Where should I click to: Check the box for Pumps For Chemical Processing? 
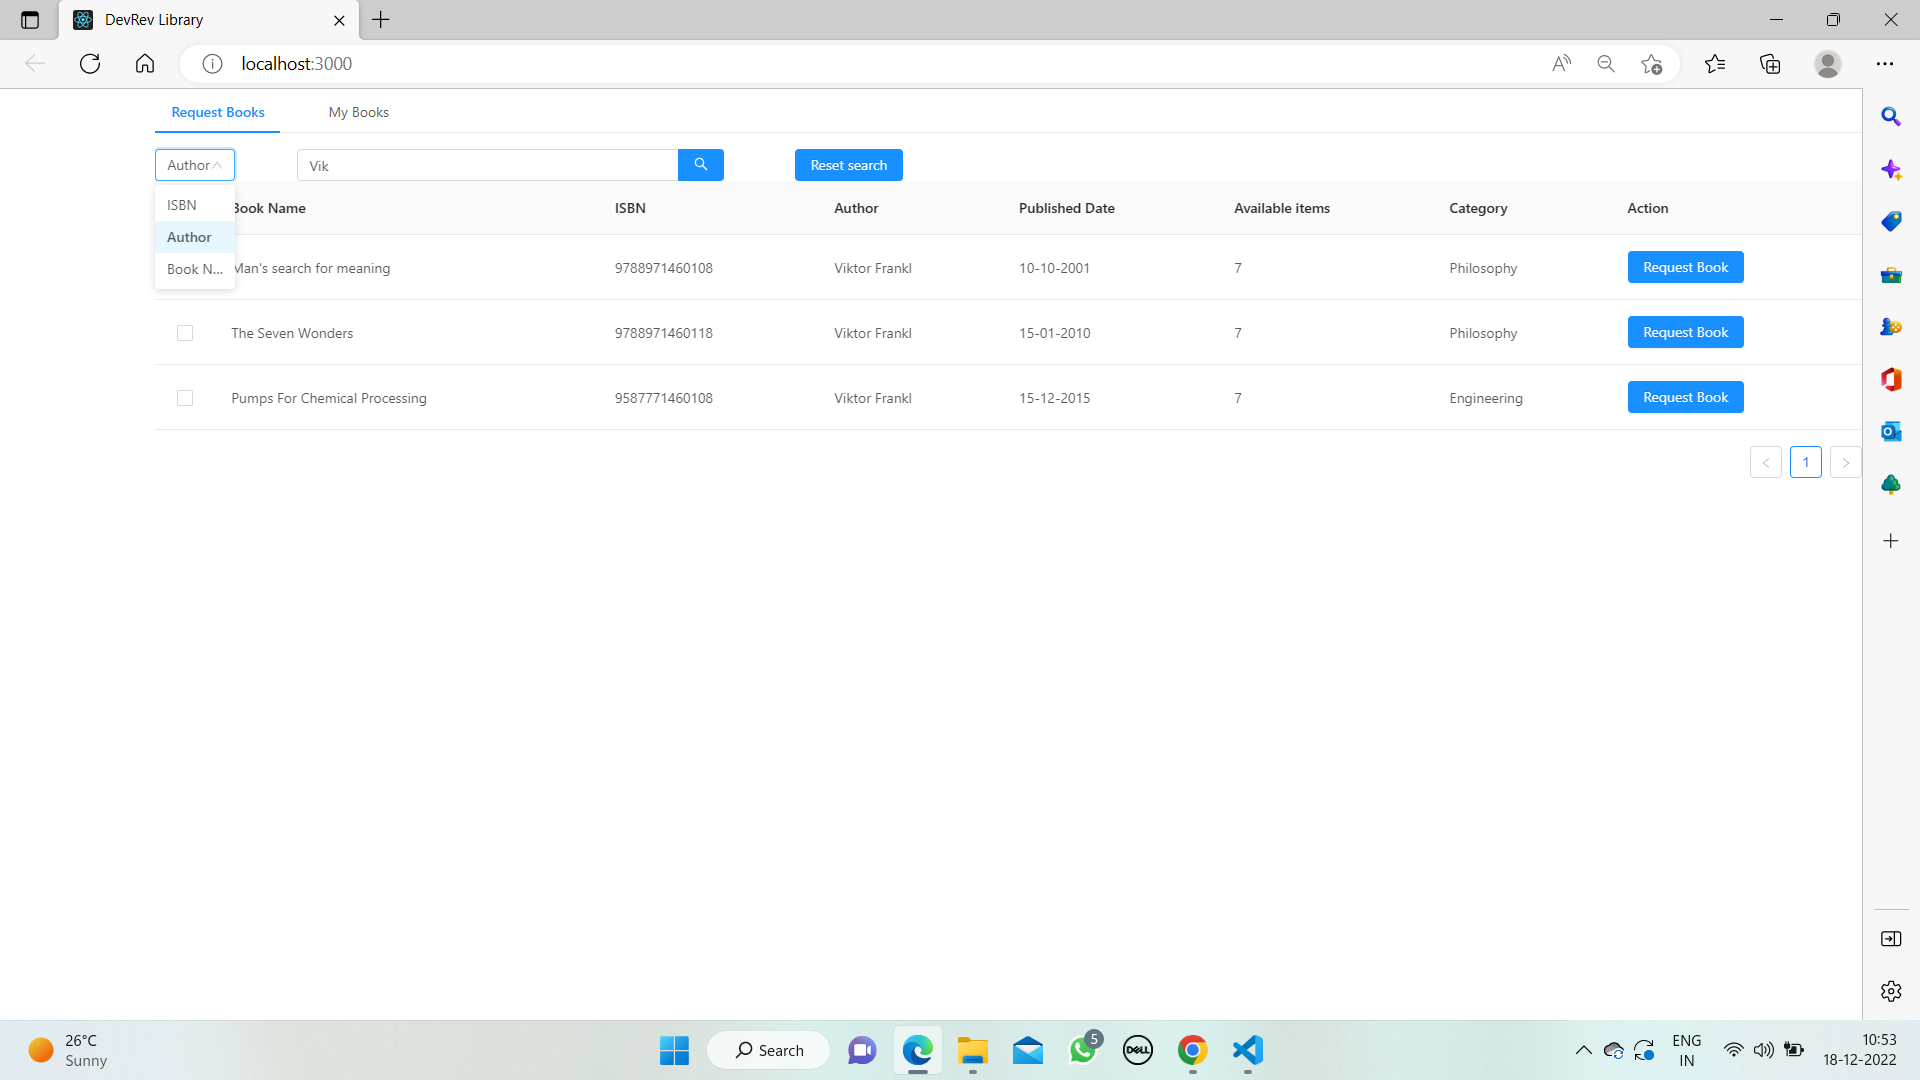185,398
